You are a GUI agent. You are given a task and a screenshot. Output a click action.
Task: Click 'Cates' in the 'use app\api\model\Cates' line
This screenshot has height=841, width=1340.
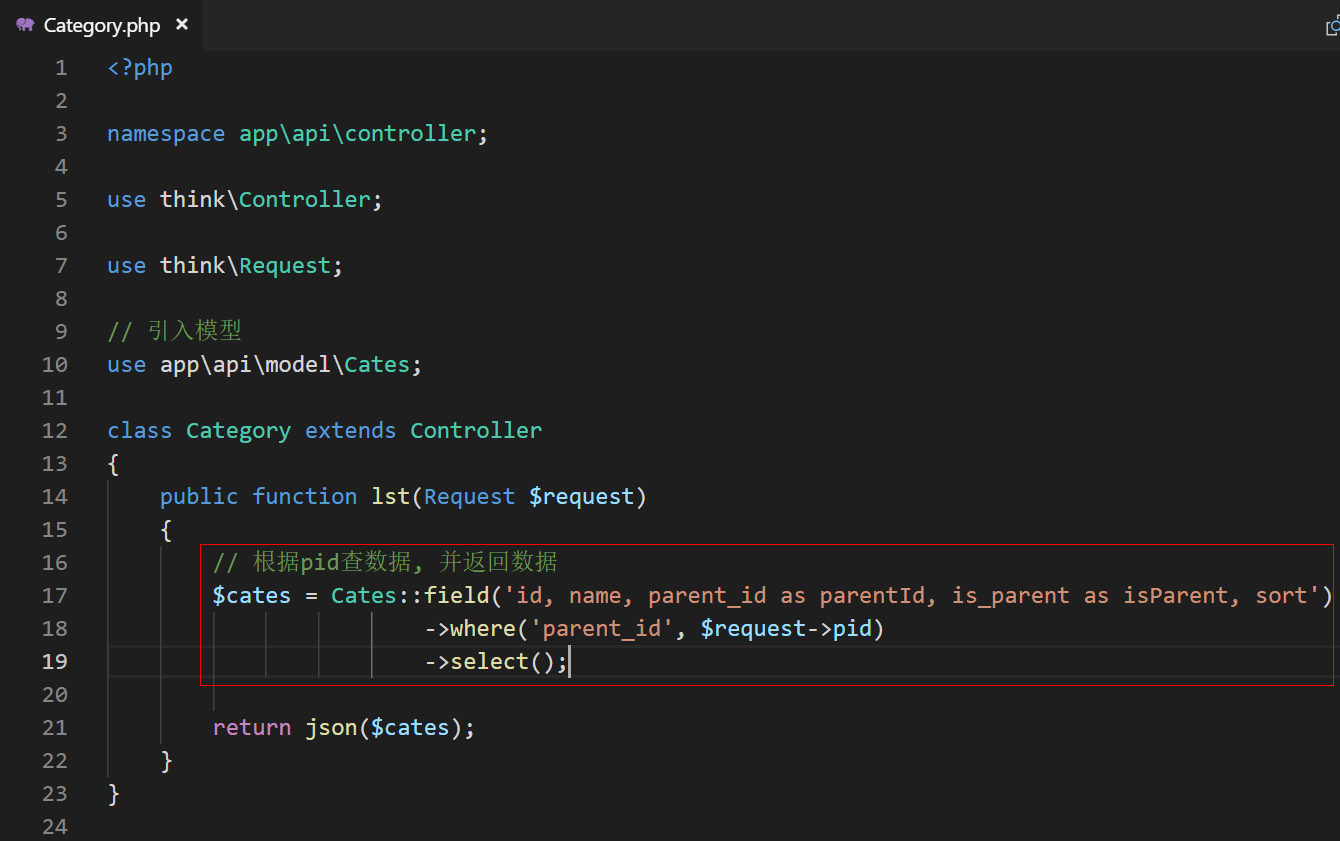(x=378, y=365)
